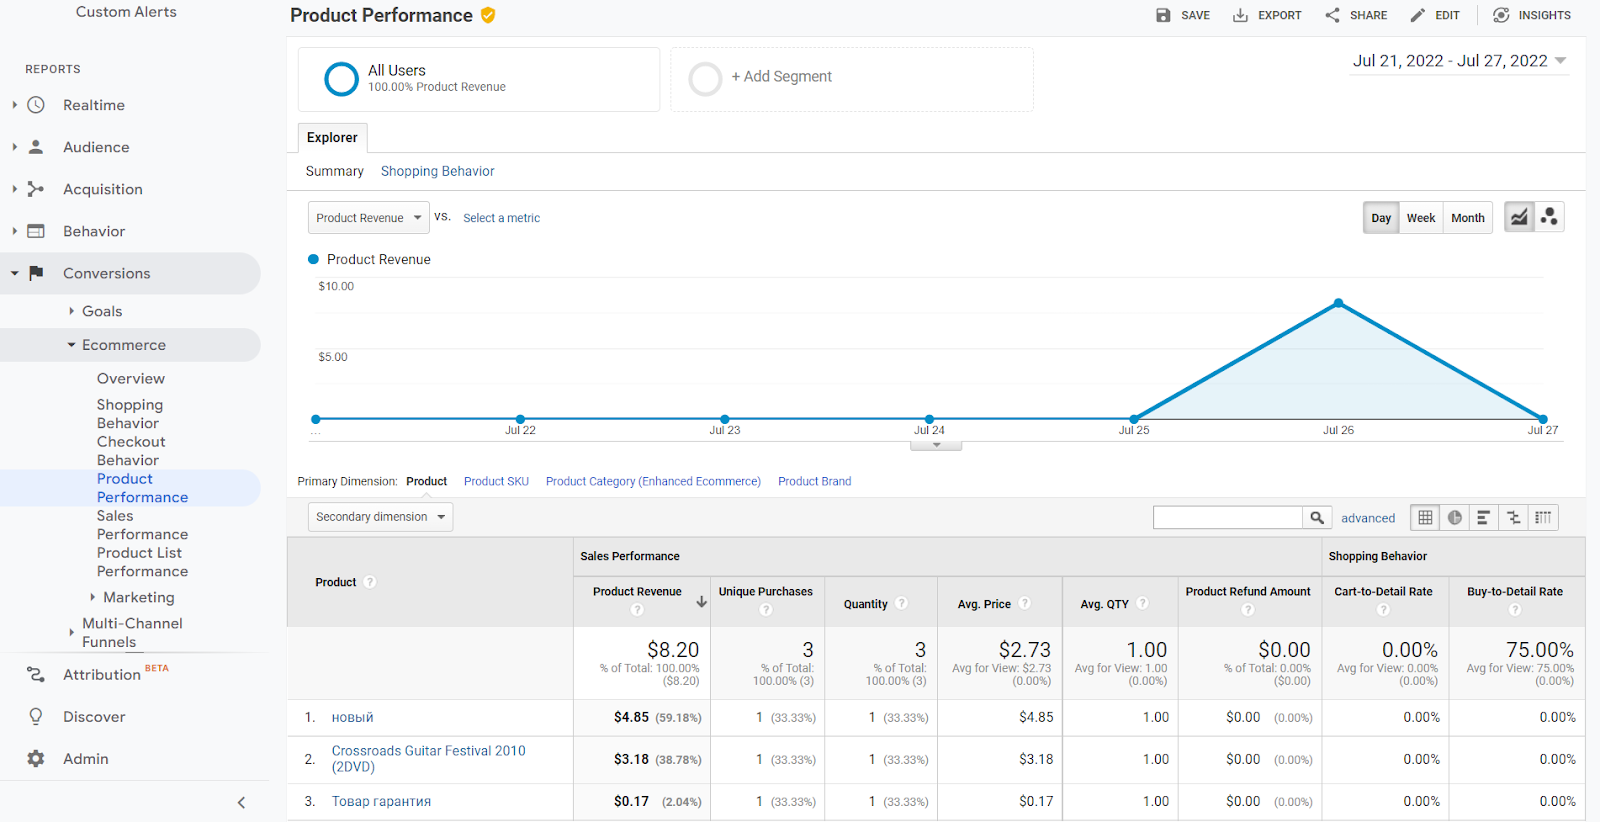This screenshot has height=822, width=1600.
Task: Change primary dimension to Product Brand
Action: (x=815, y=481)
